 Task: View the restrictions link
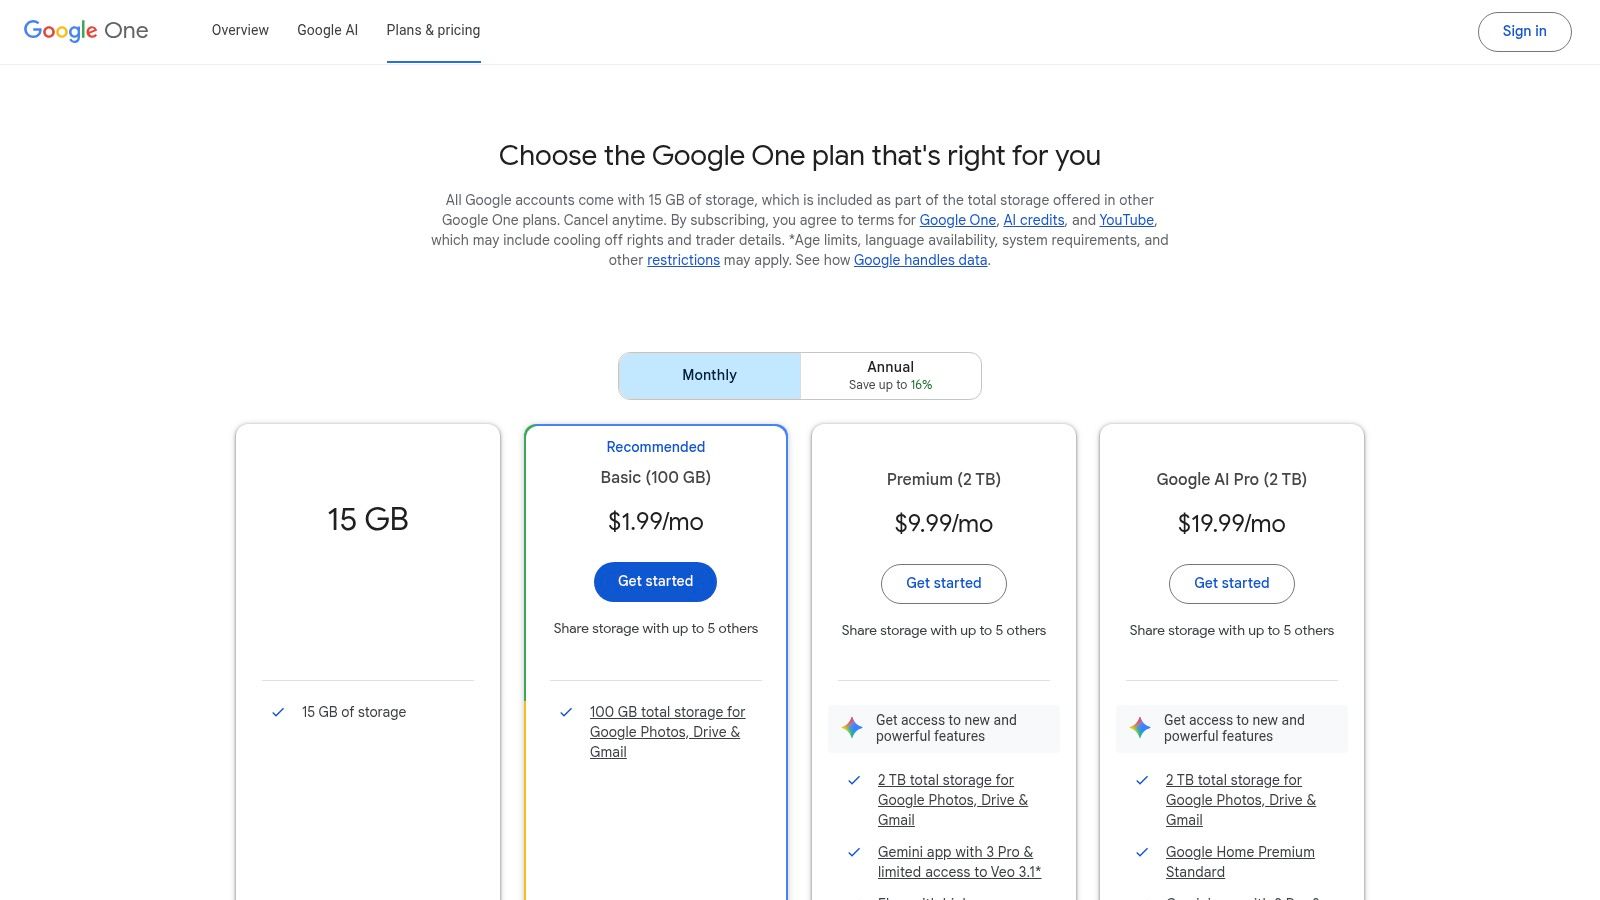[x=683, y=260]
